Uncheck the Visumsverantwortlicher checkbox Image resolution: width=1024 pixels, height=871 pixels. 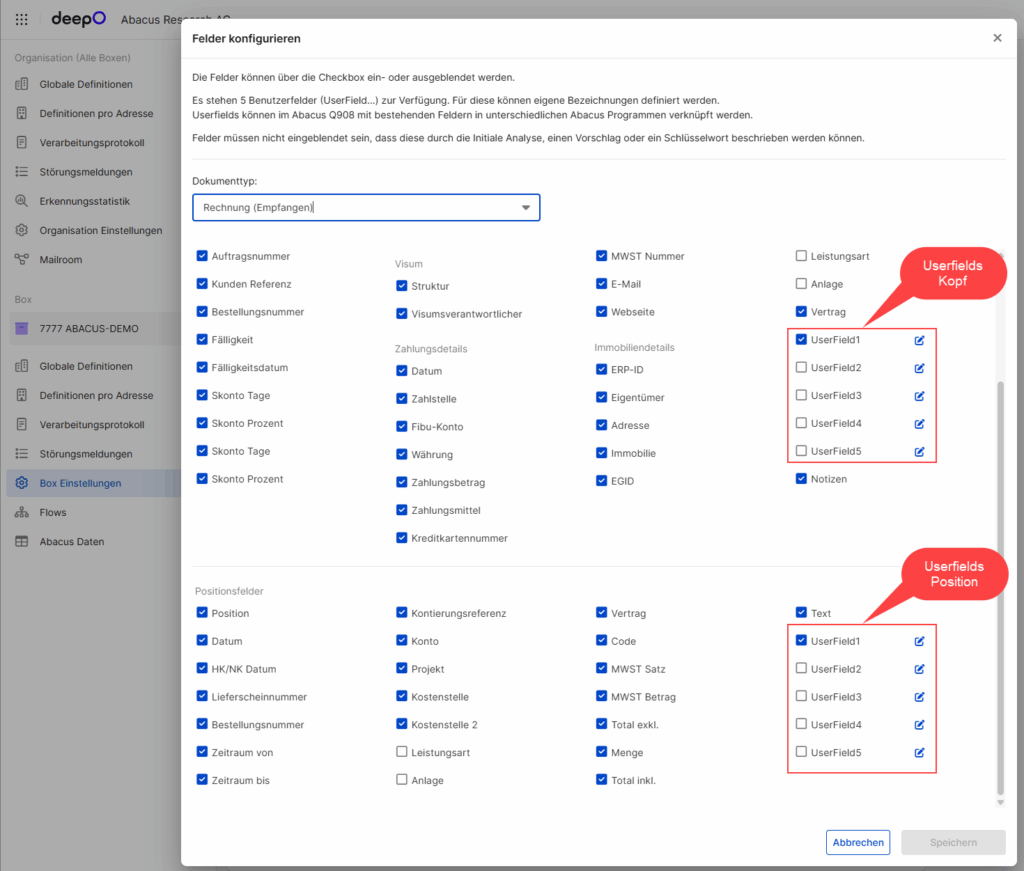[402, 313]
